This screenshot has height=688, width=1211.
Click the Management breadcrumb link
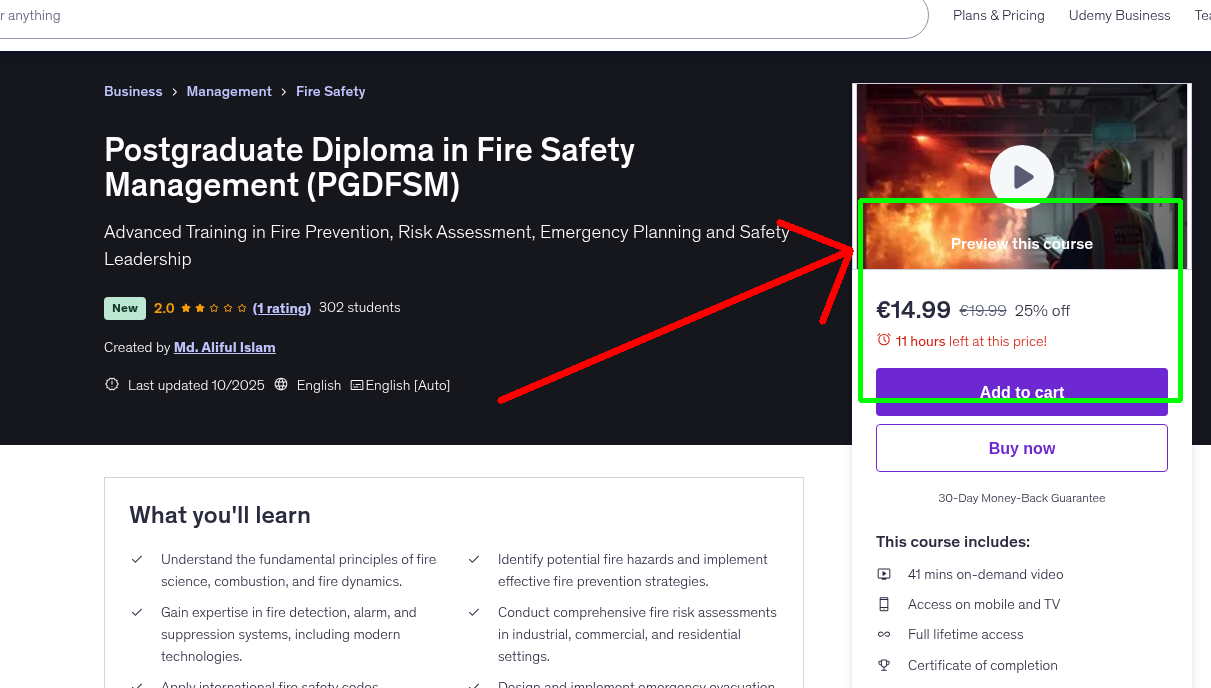[x=229, y=91]
